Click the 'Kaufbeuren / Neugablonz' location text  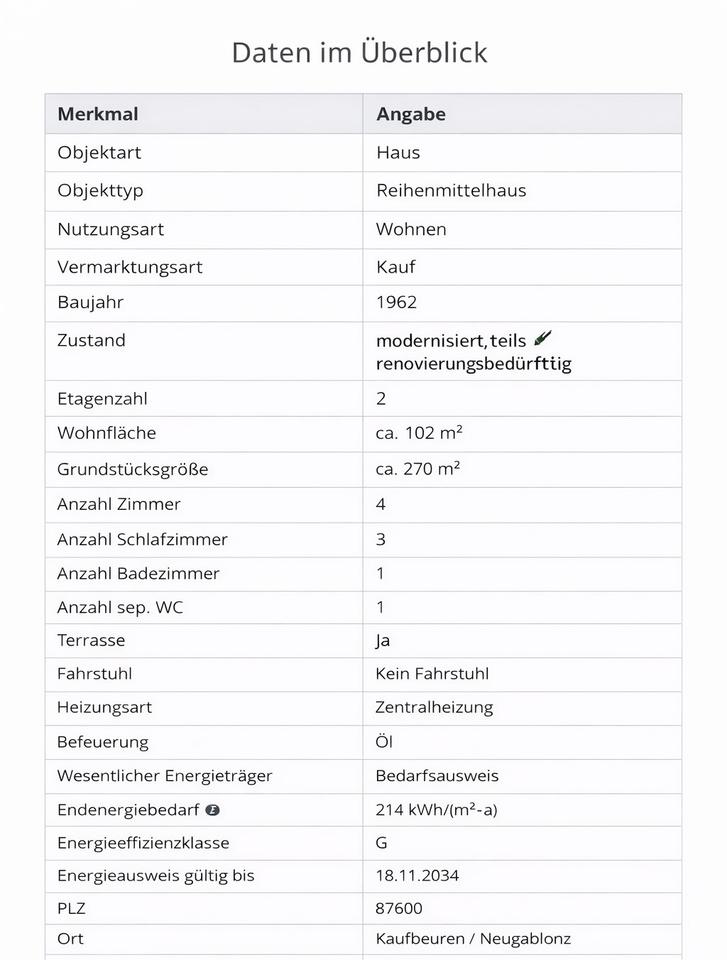click(x=473, y=938)
